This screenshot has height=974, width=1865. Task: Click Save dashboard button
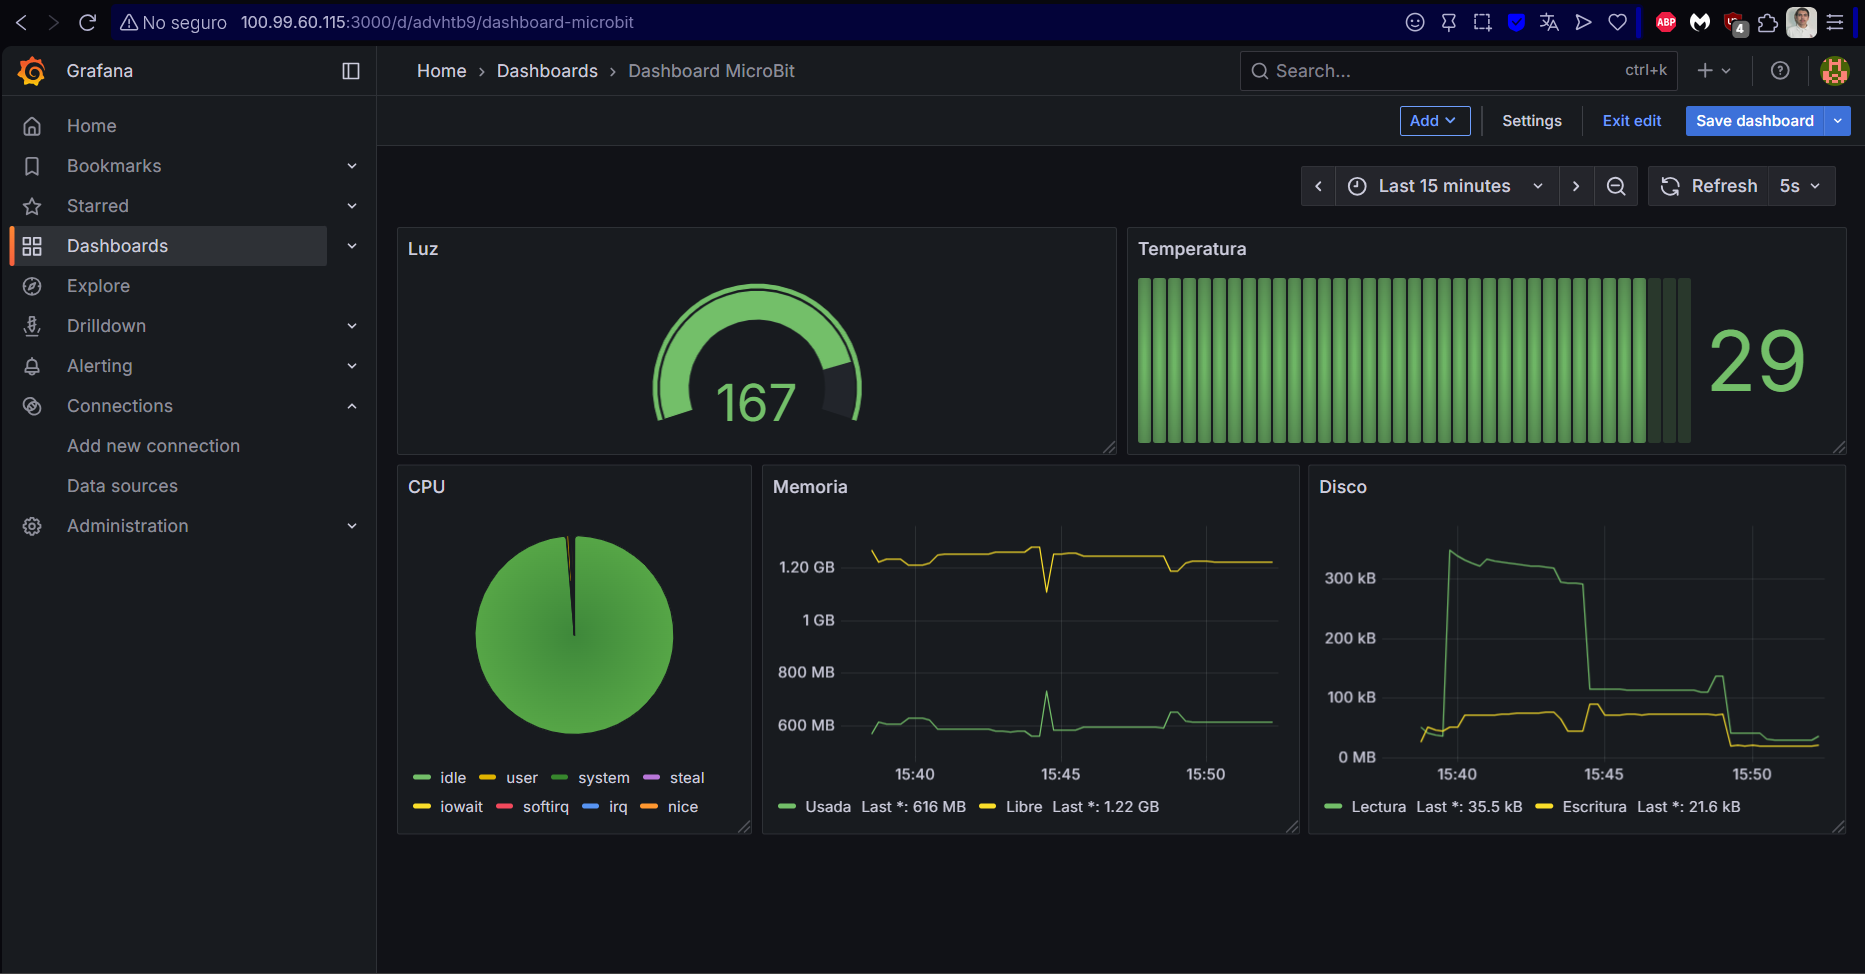(1755, 121)
